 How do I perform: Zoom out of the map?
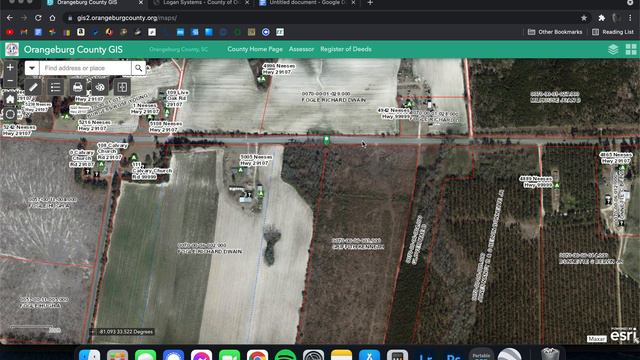pyautogui.click(x=10, y=81)
